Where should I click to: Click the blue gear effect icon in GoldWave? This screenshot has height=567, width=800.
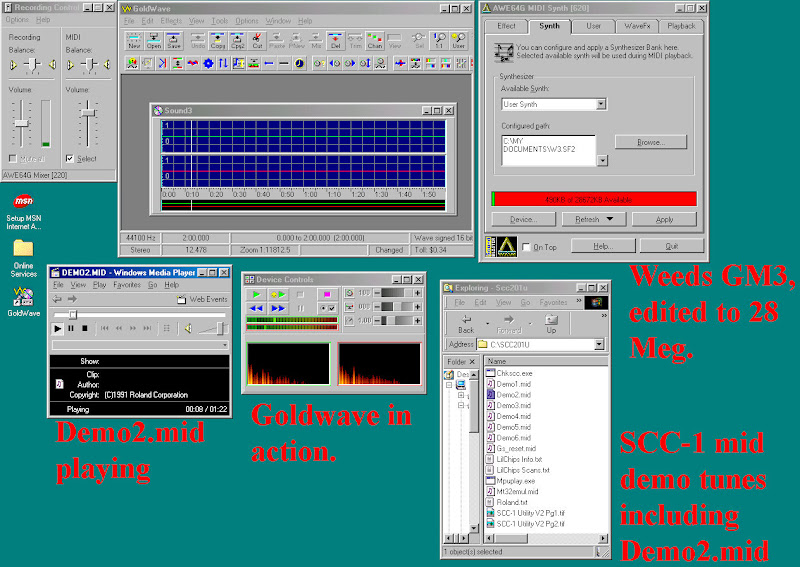coord(208,63)
